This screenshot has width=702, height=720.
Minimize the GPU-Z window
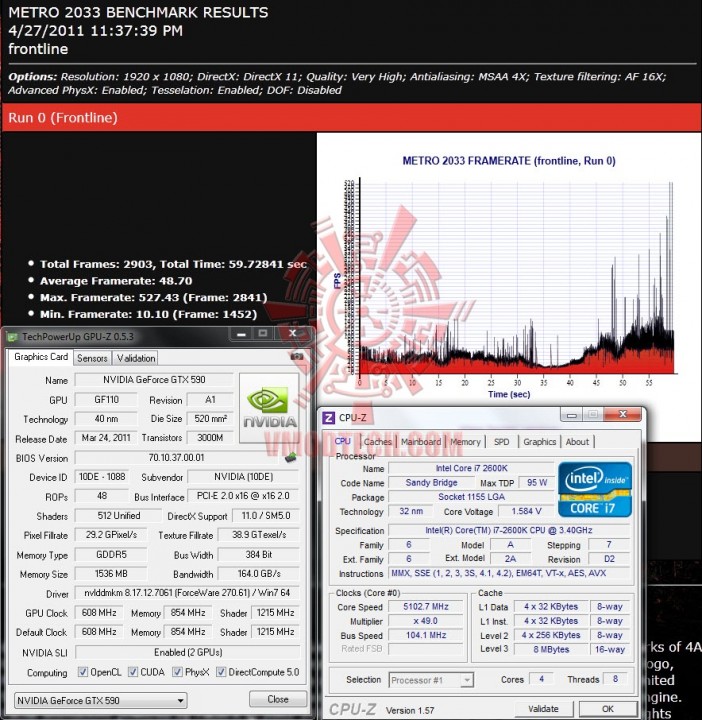pyautogui.click(x=241, y=334)
